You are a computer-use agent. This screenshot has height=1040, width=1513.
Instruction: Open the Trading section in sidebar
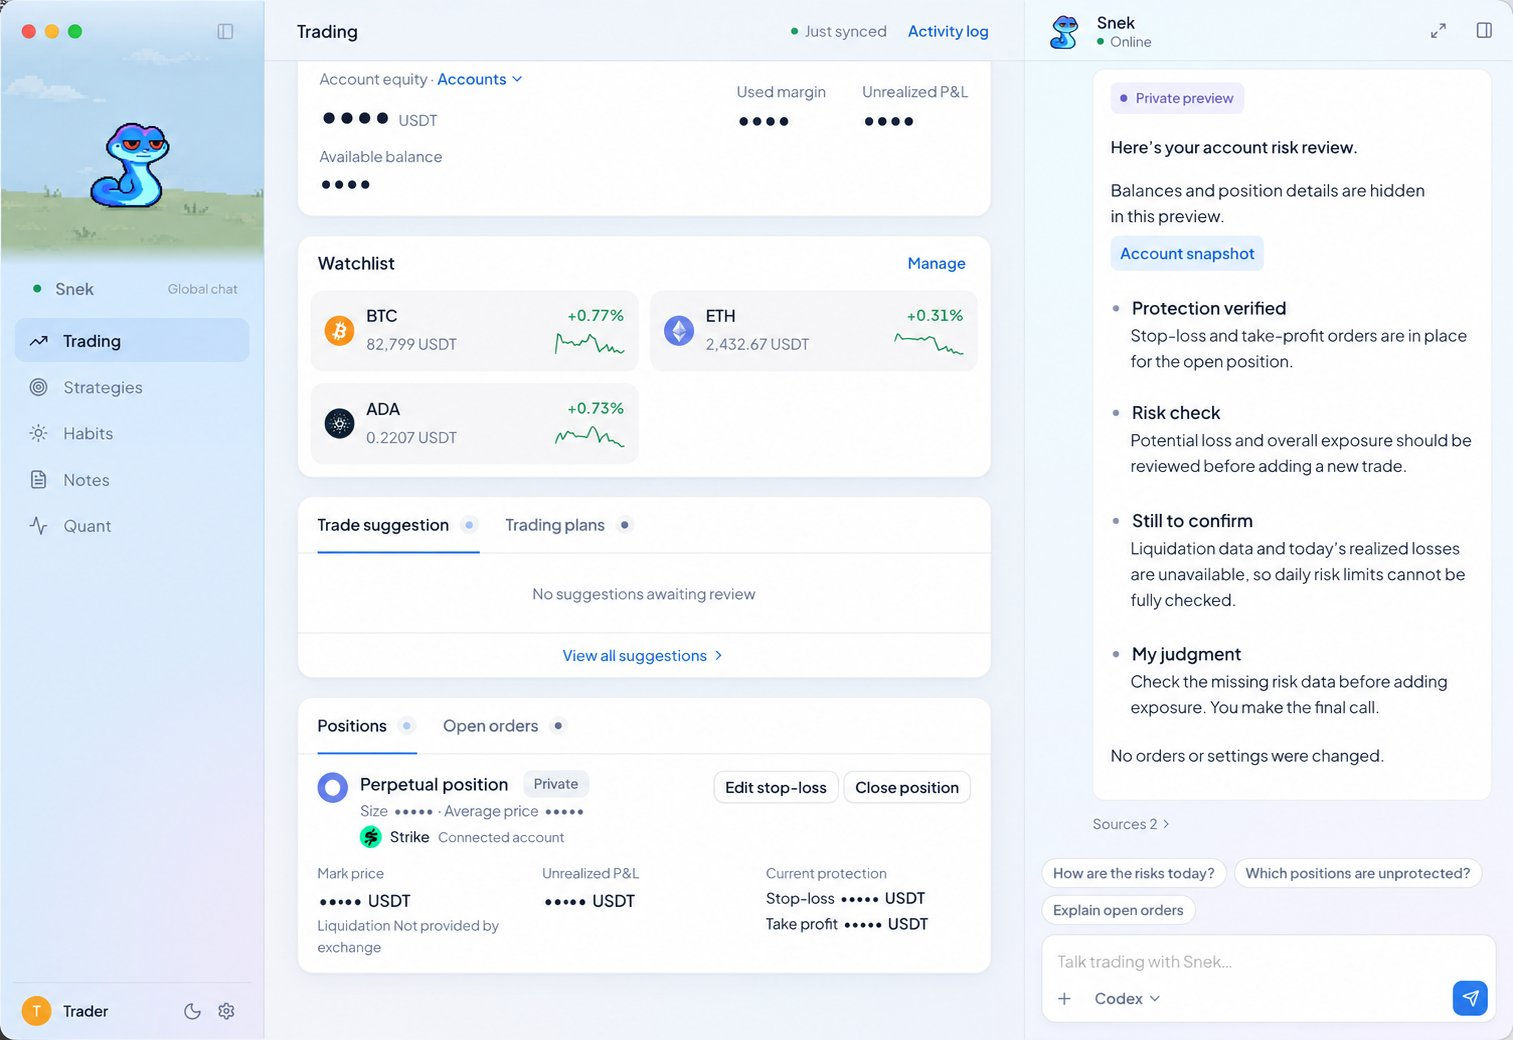pos(132,341)
